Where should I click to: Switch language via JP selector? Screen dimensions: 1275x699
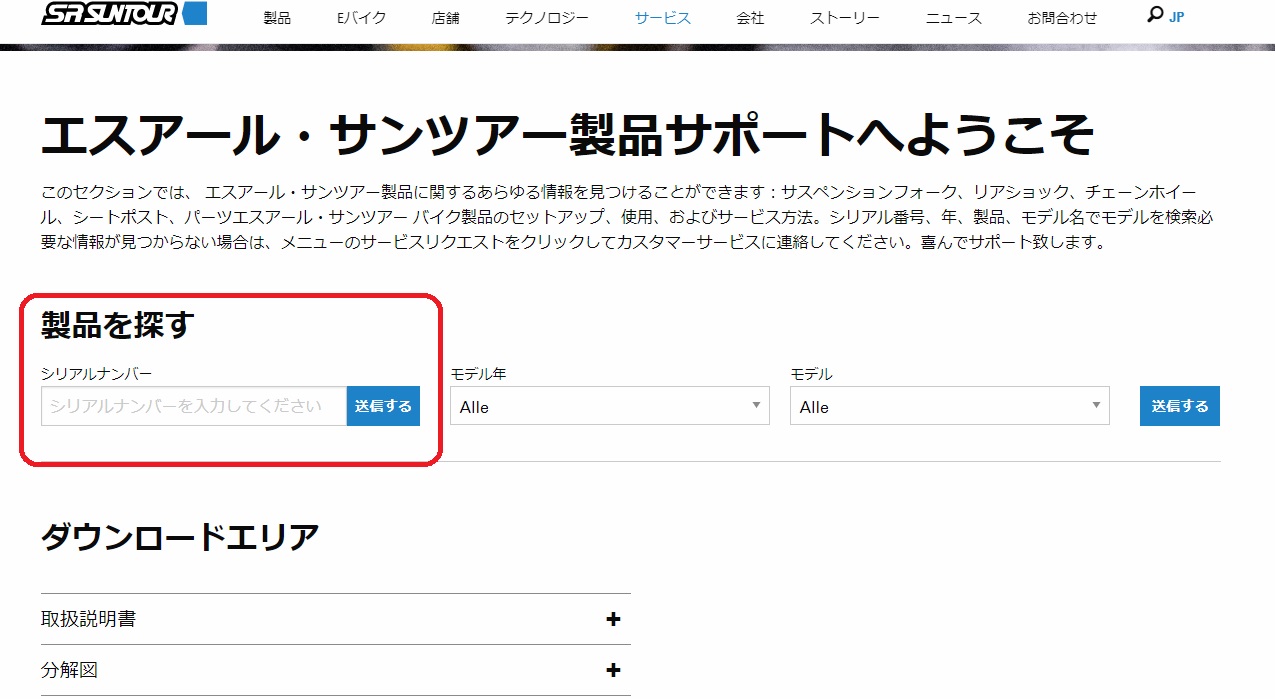(x=1177, y=17)
